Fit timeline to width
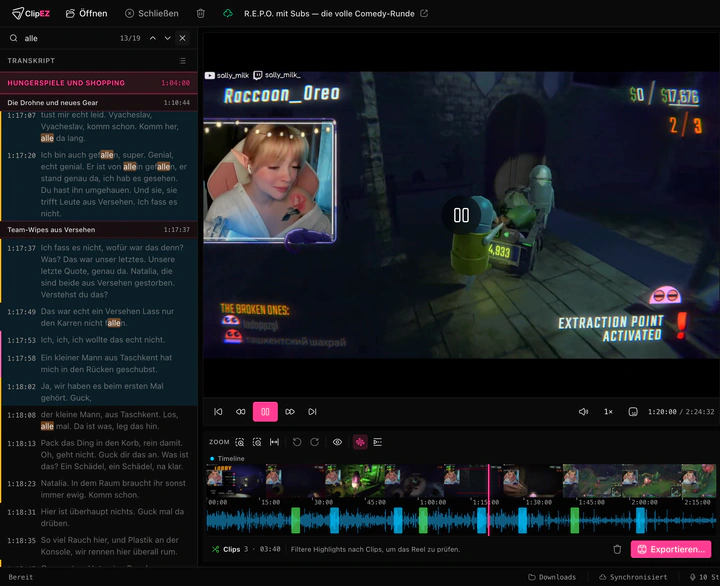Screen dimensions: 720x586 tap(275, 442)
